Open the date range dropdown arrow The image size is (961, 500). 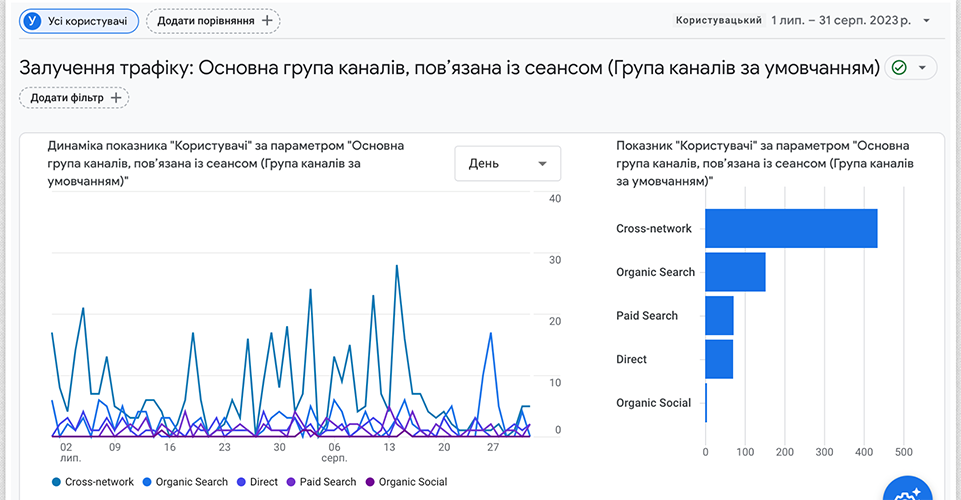coord(927,21)
